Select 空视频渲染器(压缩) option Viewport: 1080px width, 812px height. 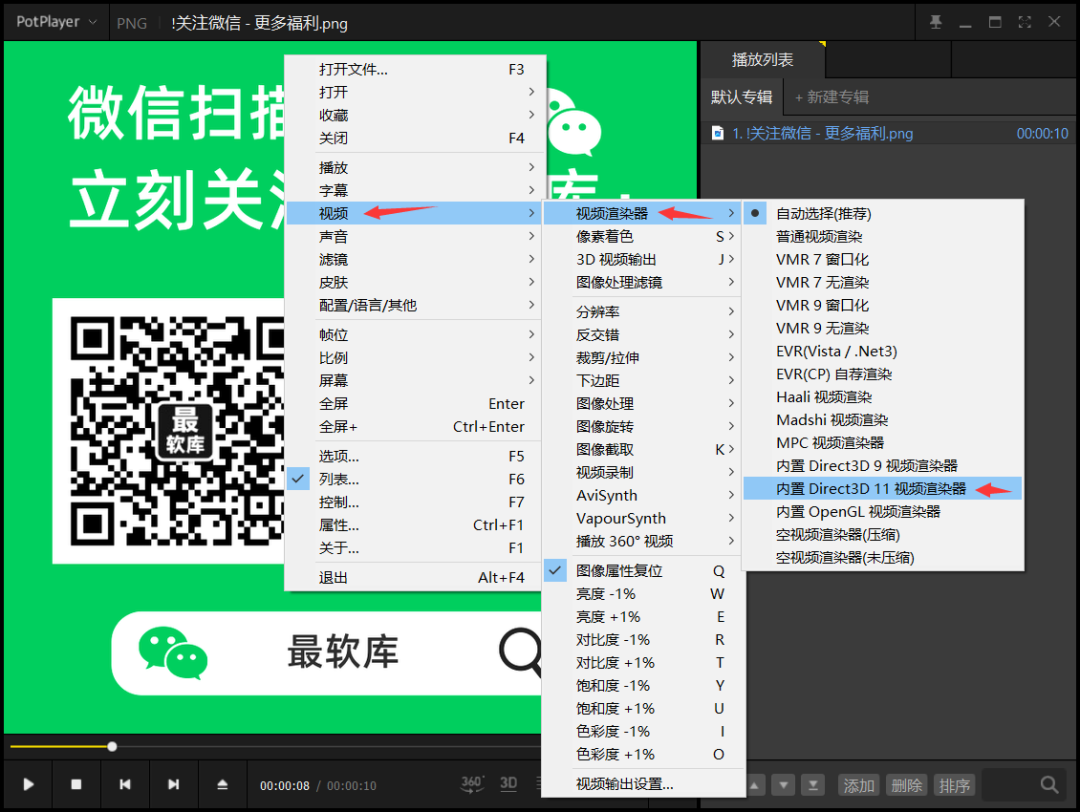coord(883,534)
